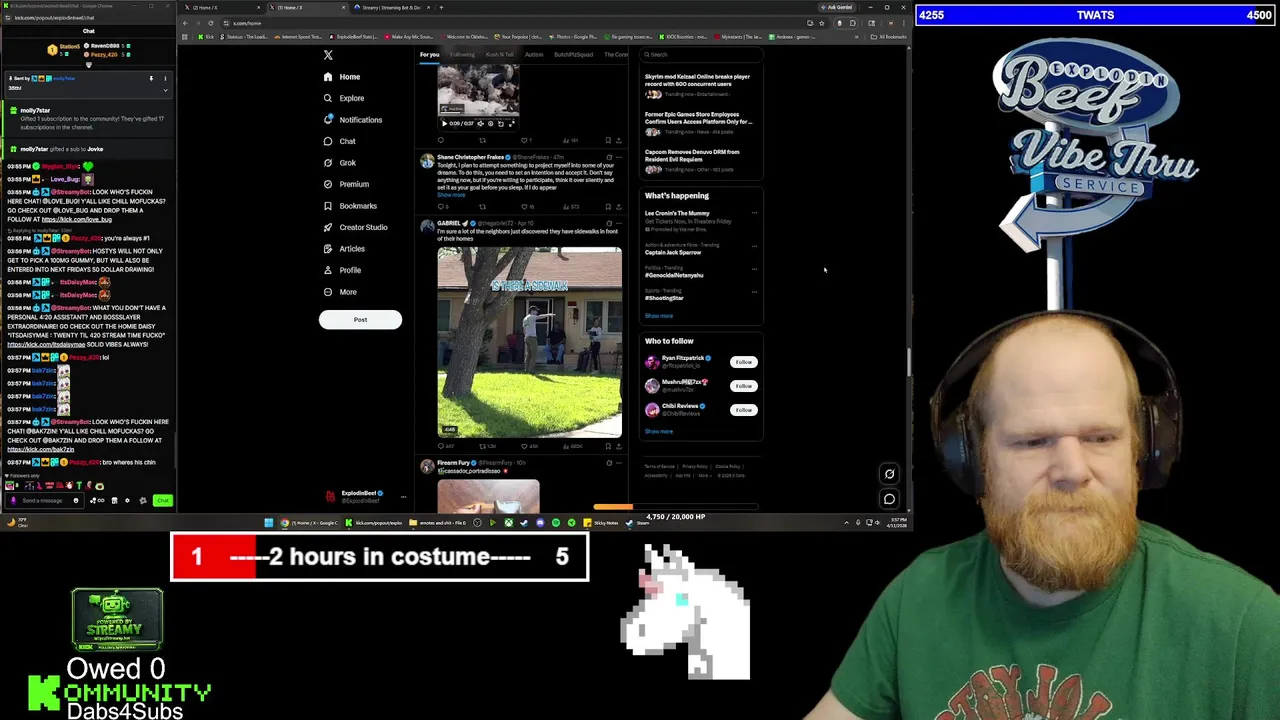Open the Kick bookmark in the bookmarks bar
Screen dimensions: 1280x720
click(x=208, y=37)
